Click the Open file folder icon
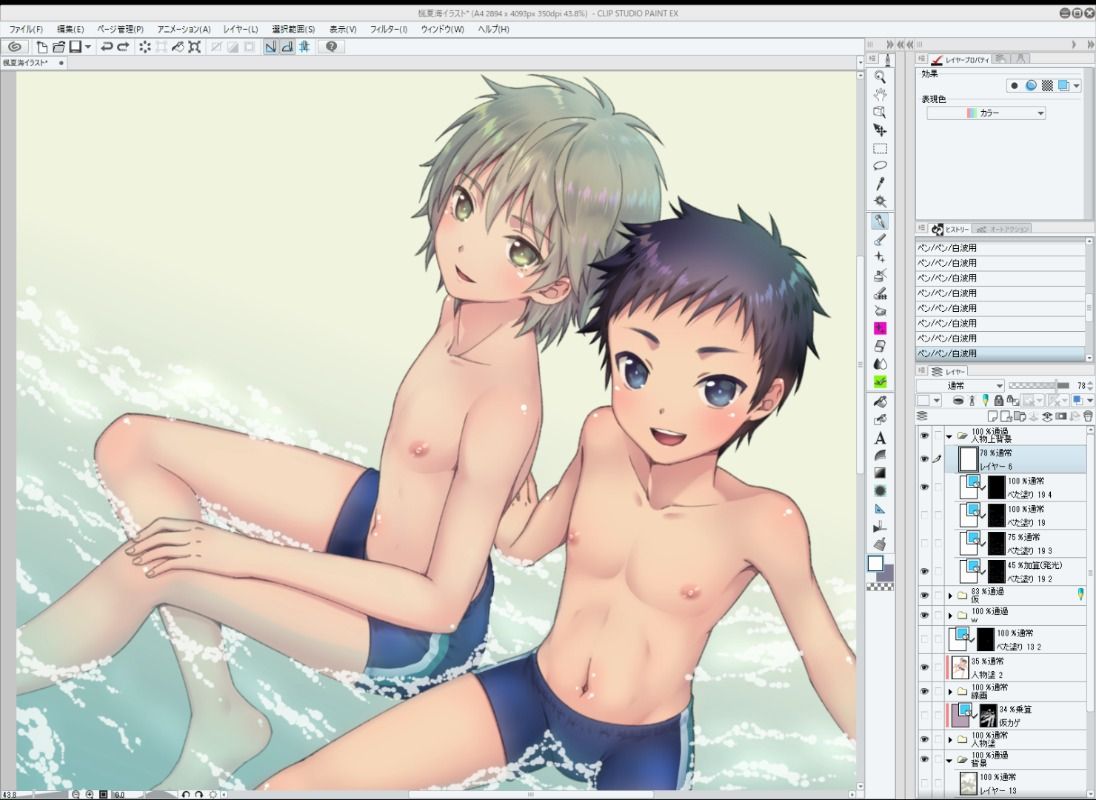 click(59, 47)
